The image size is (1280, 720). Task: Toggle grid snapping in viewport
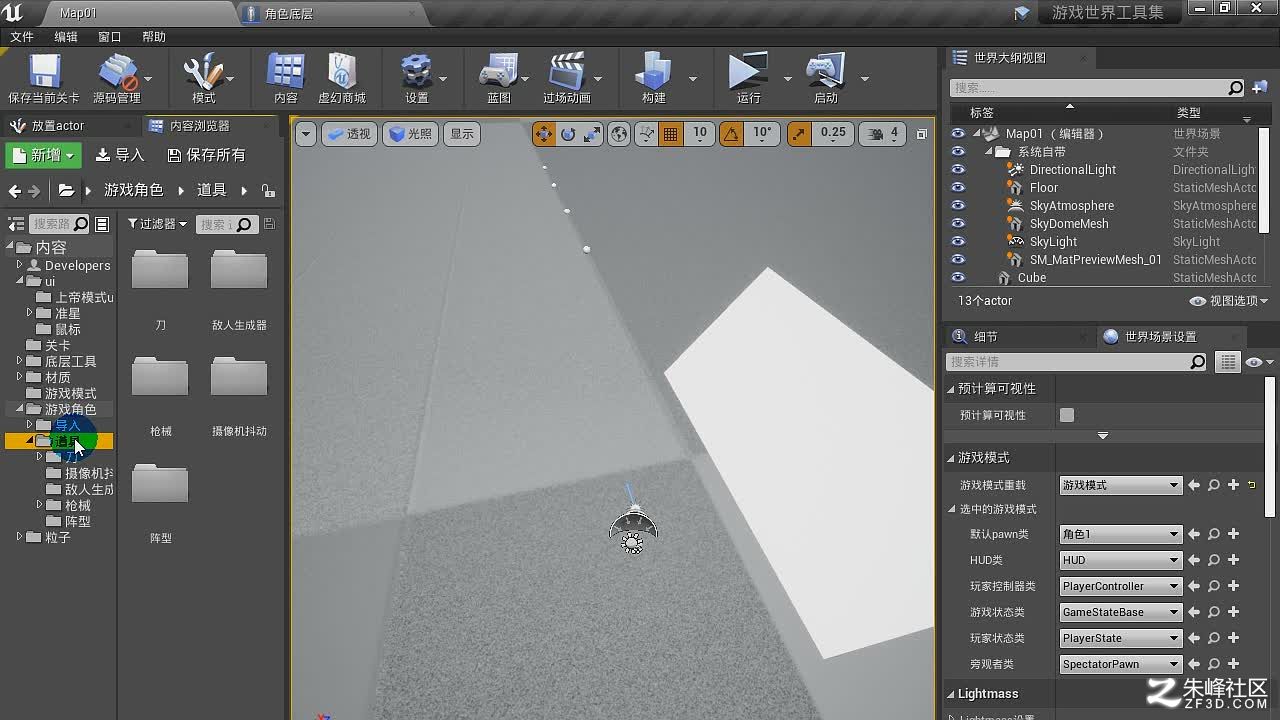(670, 134)
